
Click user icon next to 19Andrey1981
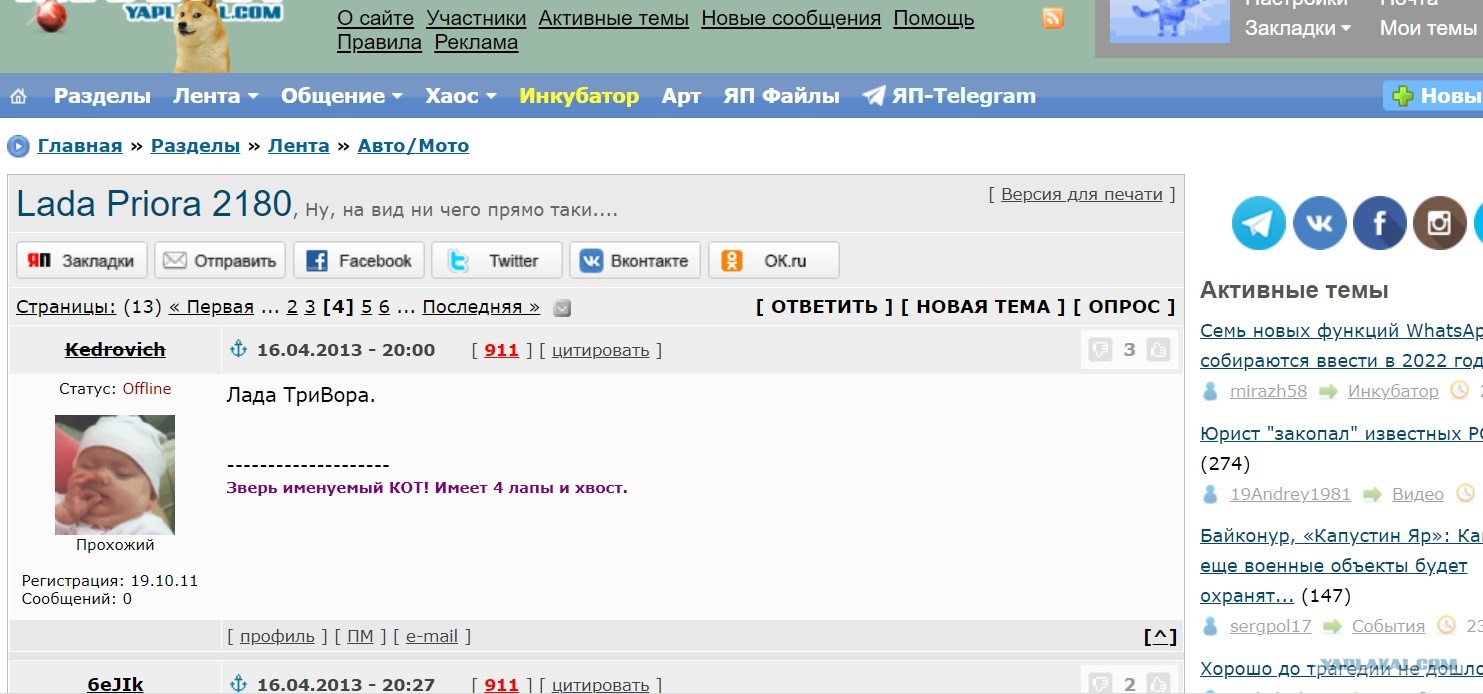[x=1210, y=494]
